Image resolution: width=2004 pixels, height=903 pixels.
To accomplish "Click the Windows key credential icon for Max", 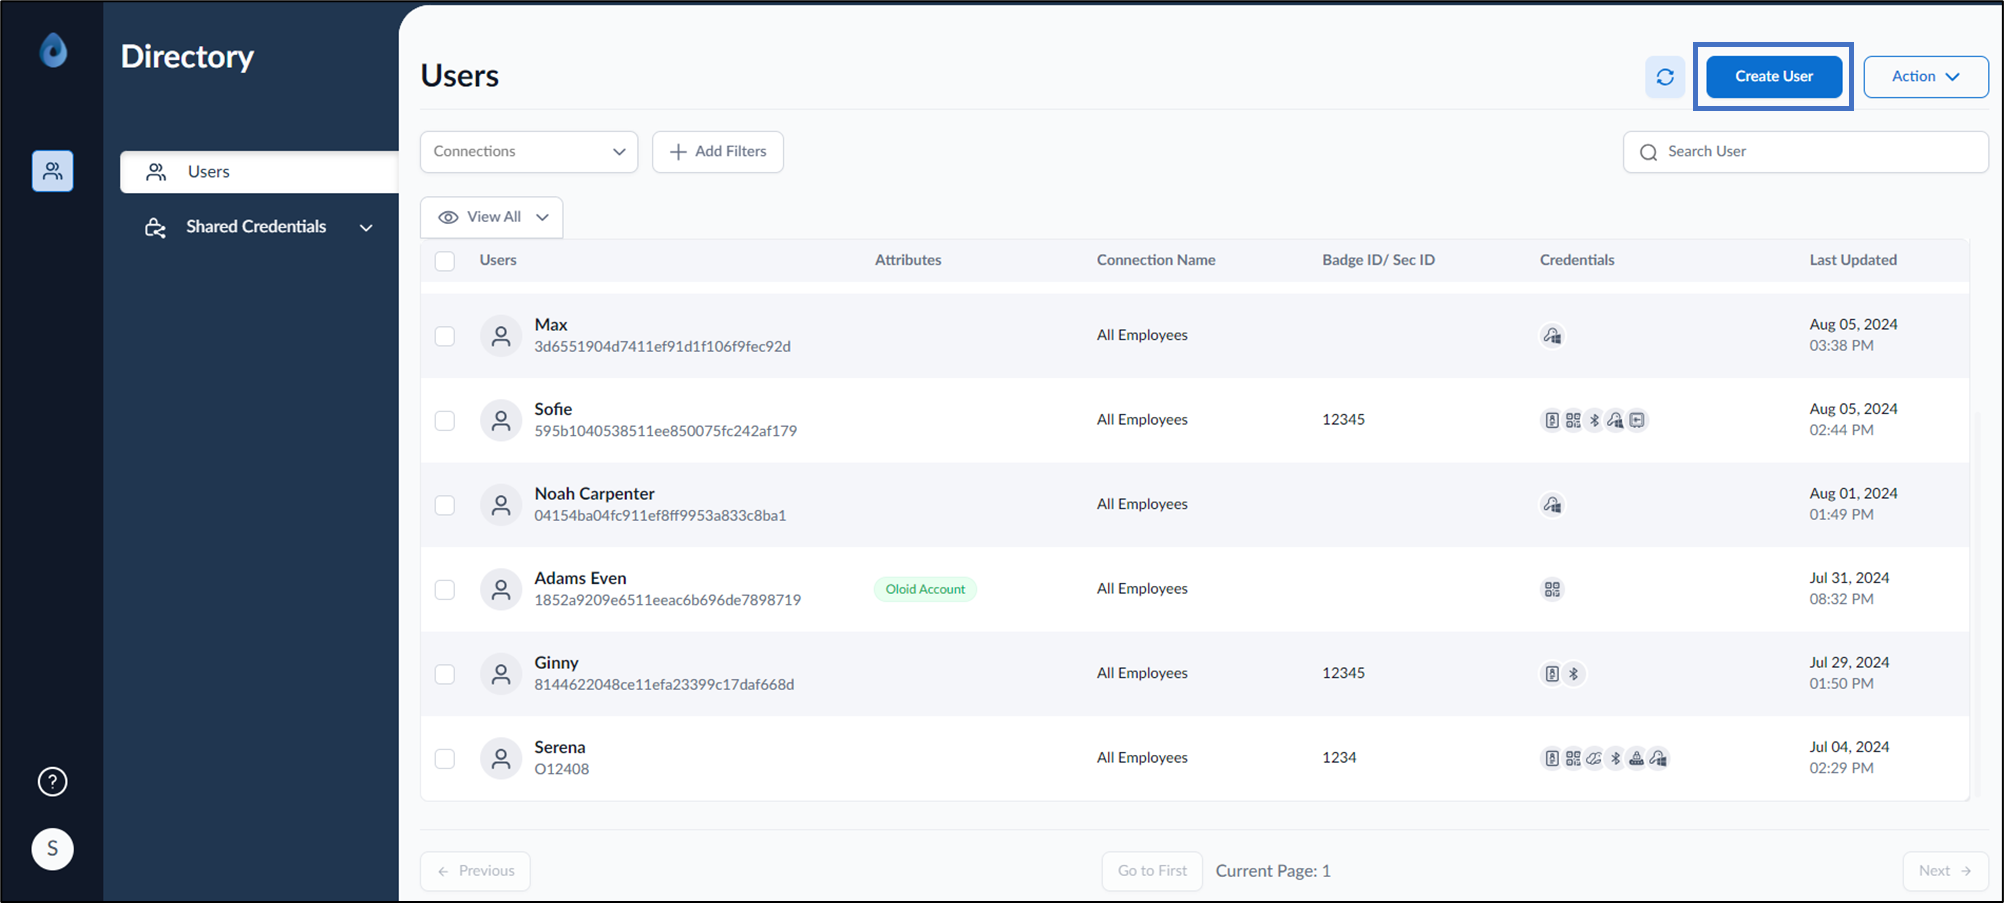I will [1552, 336].
